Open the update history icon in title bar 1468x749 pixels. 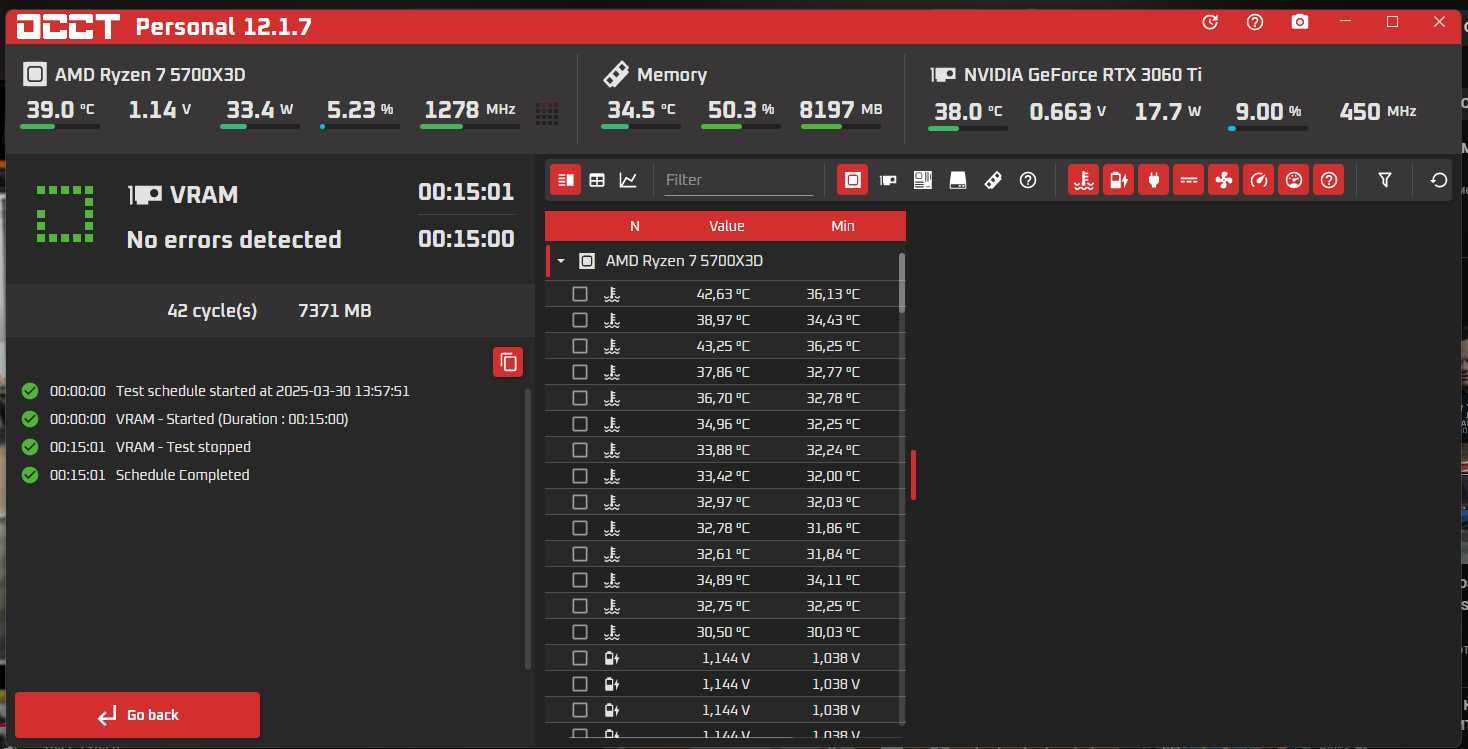(x=1210, y=22)
